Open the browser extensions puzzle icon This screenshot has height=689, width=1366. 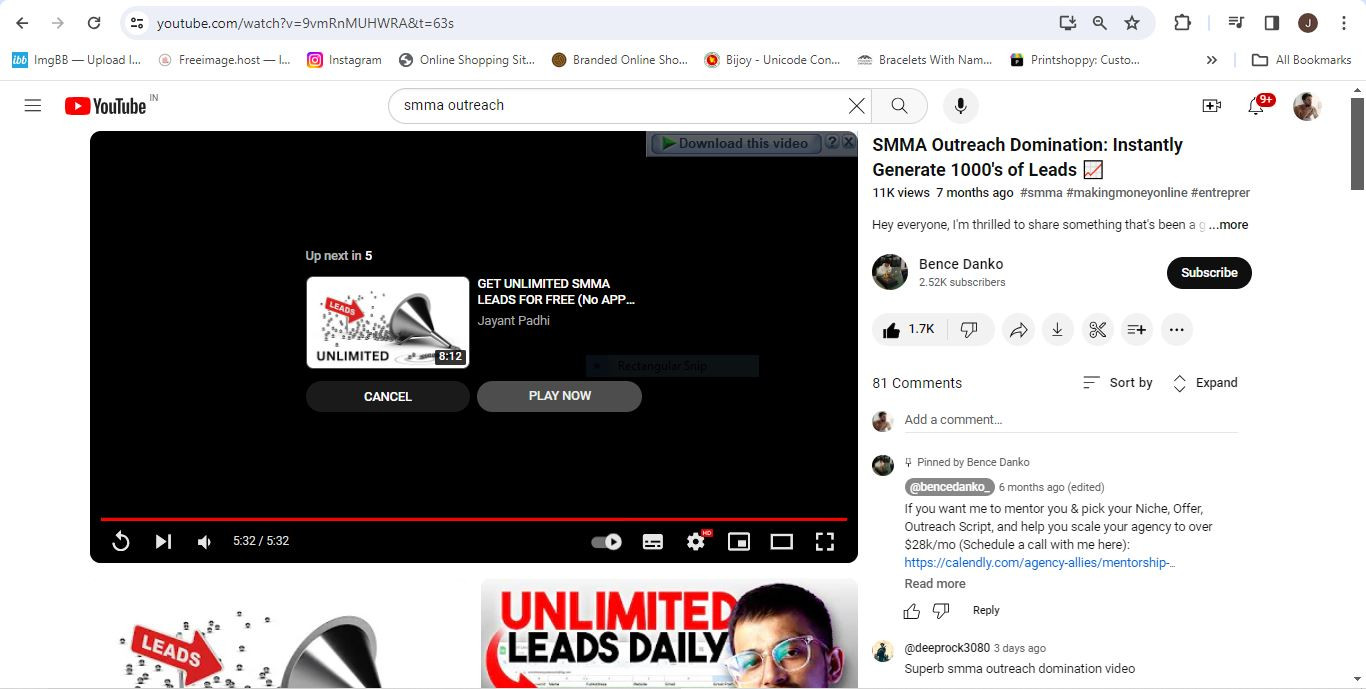coord(1182,23)
